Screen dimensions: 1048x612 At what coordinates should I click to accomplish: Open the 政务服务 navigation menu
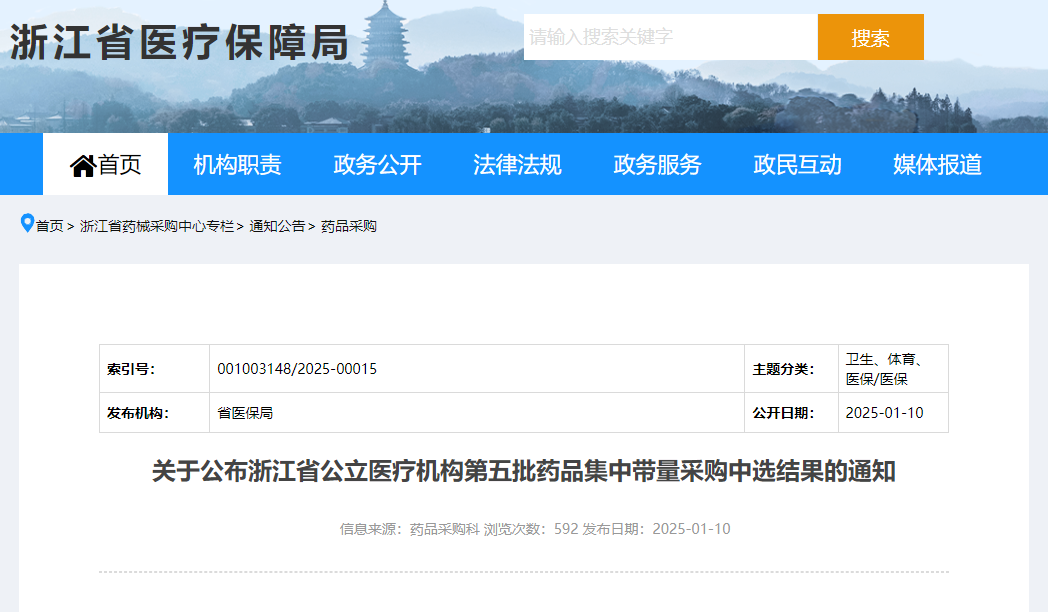[656, 164]
